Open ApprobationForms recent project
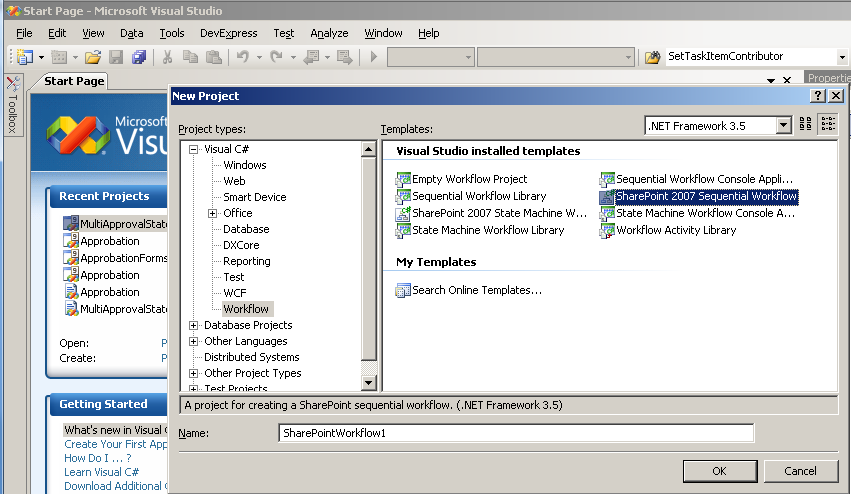Image resolution: width=851 pixels, height=494 pixels. tap(115, 258)
